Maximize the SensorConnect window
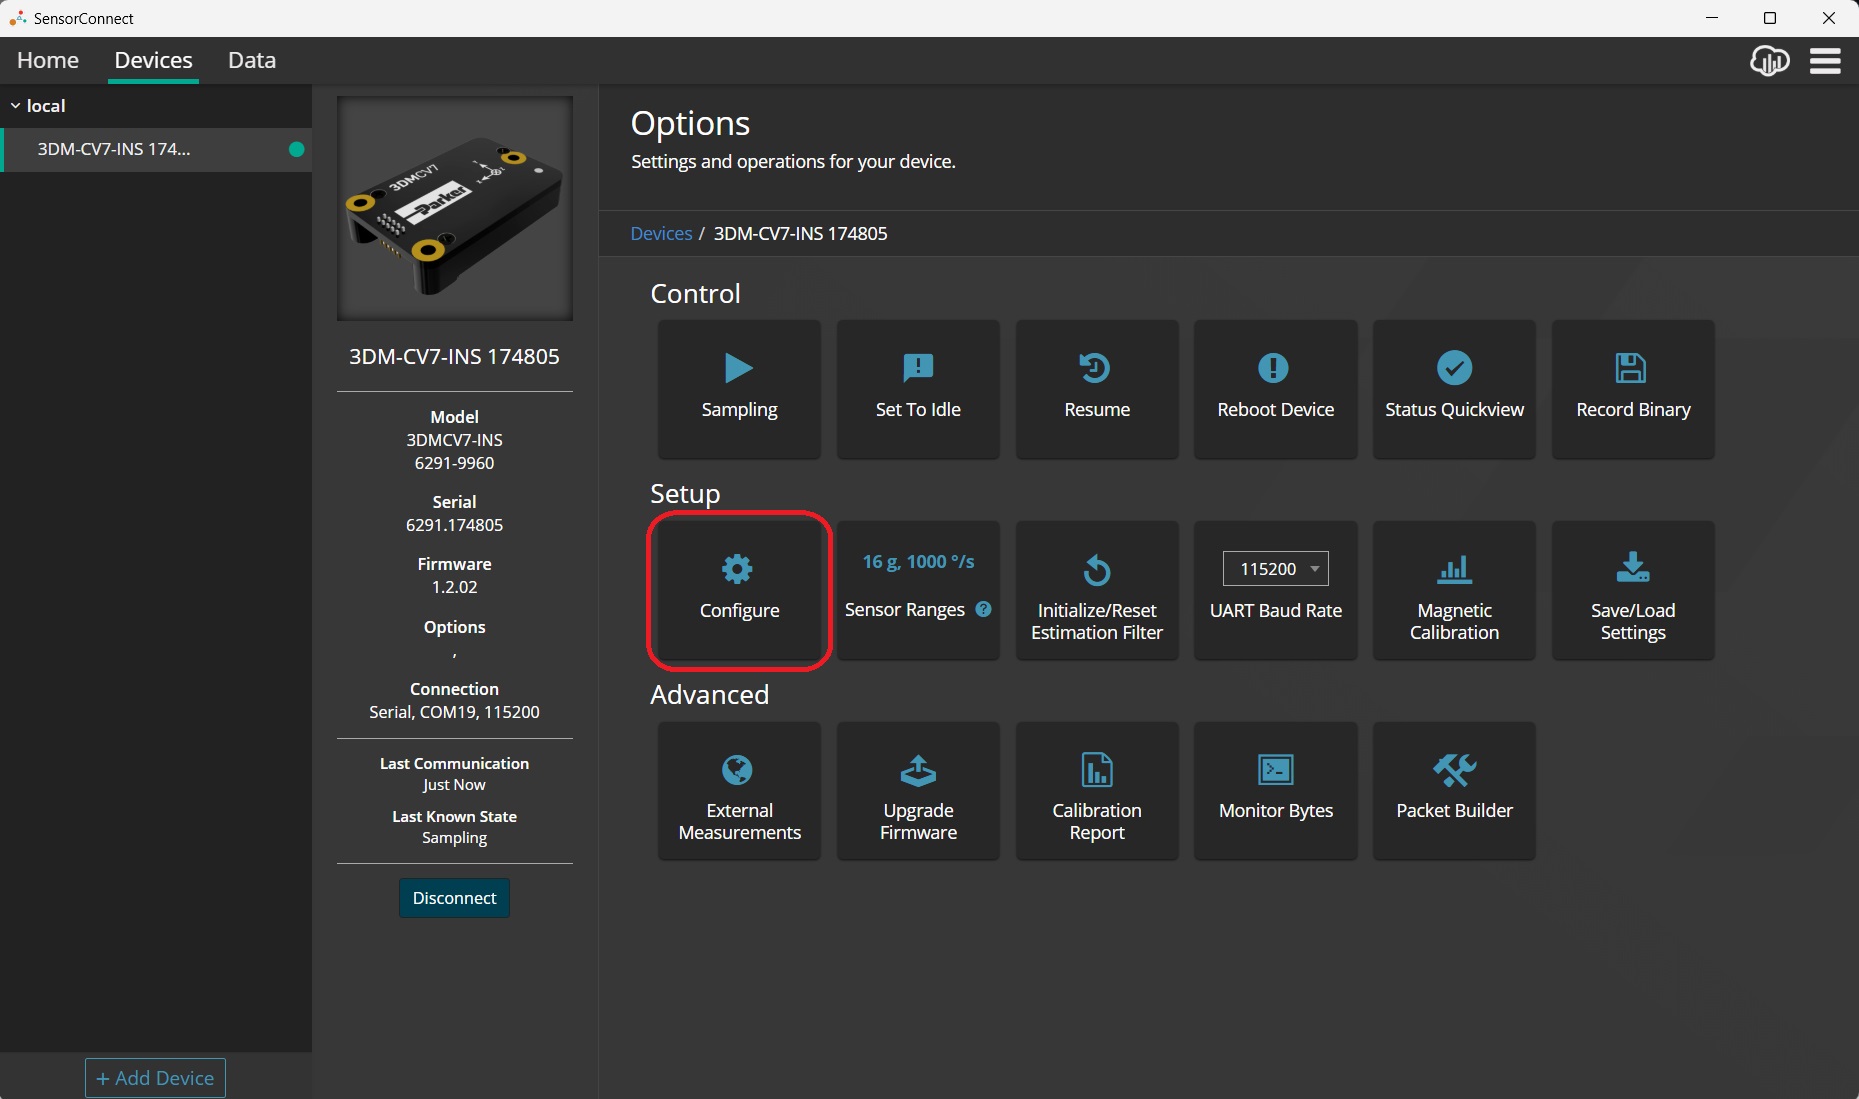The width and height of the screenshot is (1859, 1099). point(1770,18)
